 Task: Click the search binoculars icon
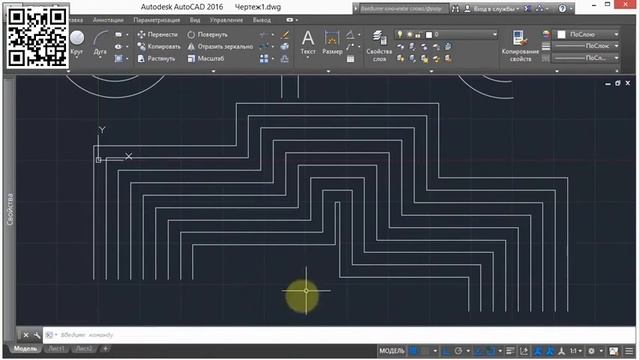click(x=455, y=9)
